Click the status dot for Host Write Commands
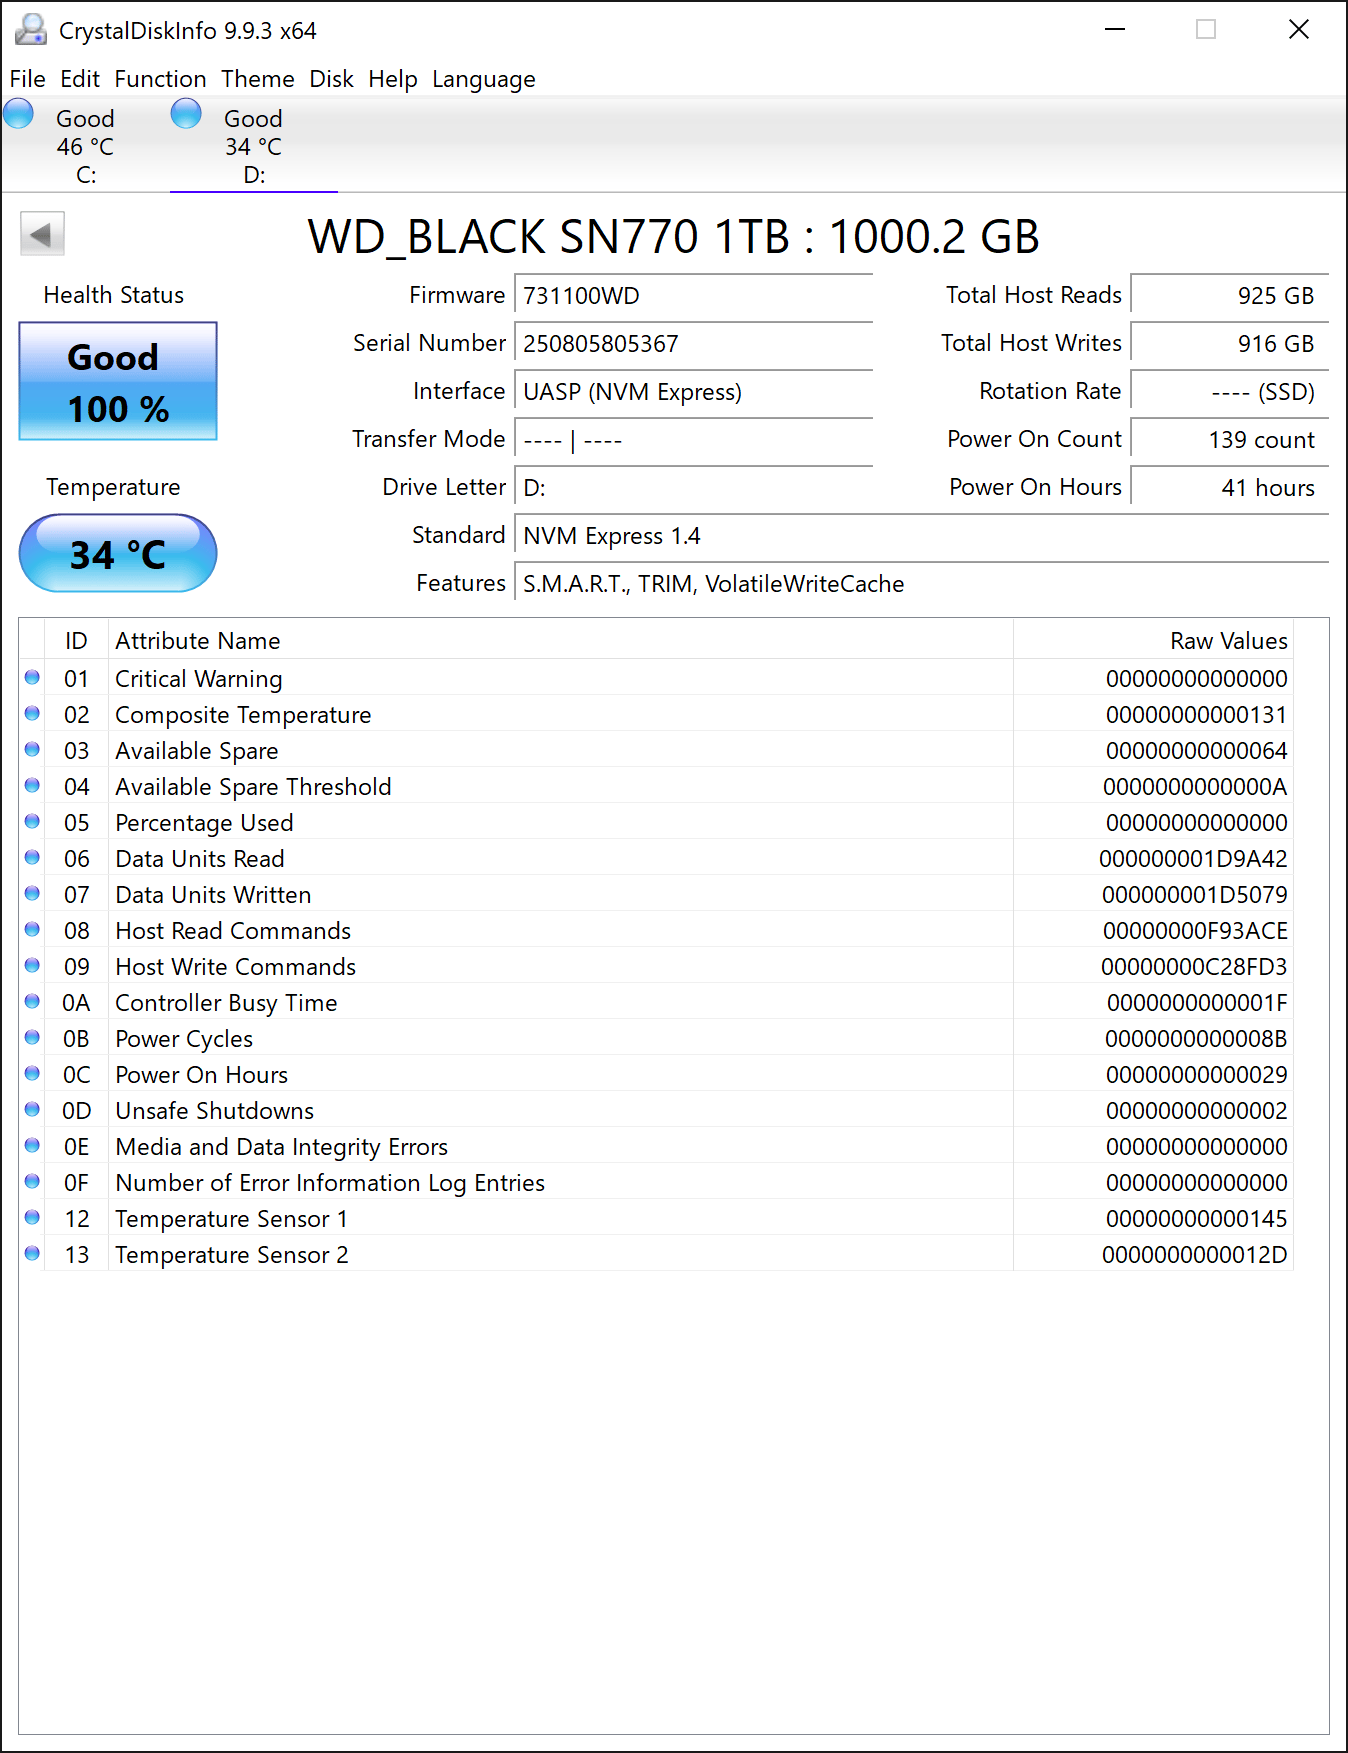The height and width of the screenshot is (1753, 1348). [x=32, y=966]
